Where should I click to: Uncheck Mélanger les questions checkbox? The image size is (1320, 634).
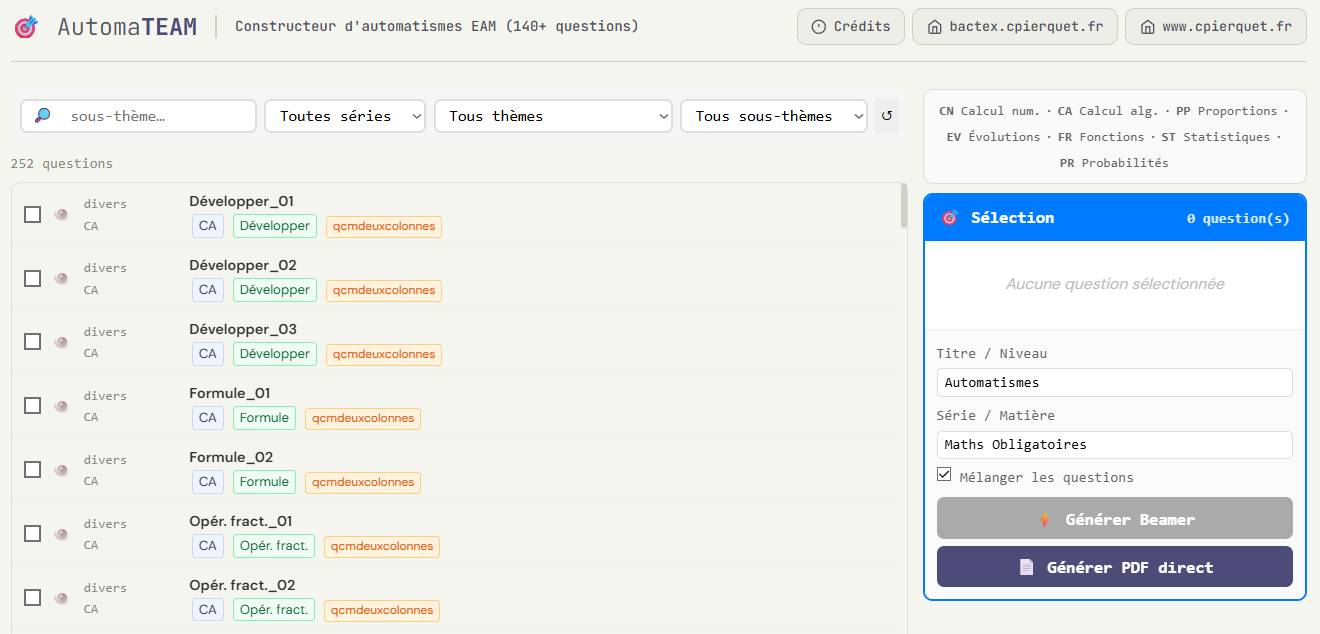pos(944,475)
